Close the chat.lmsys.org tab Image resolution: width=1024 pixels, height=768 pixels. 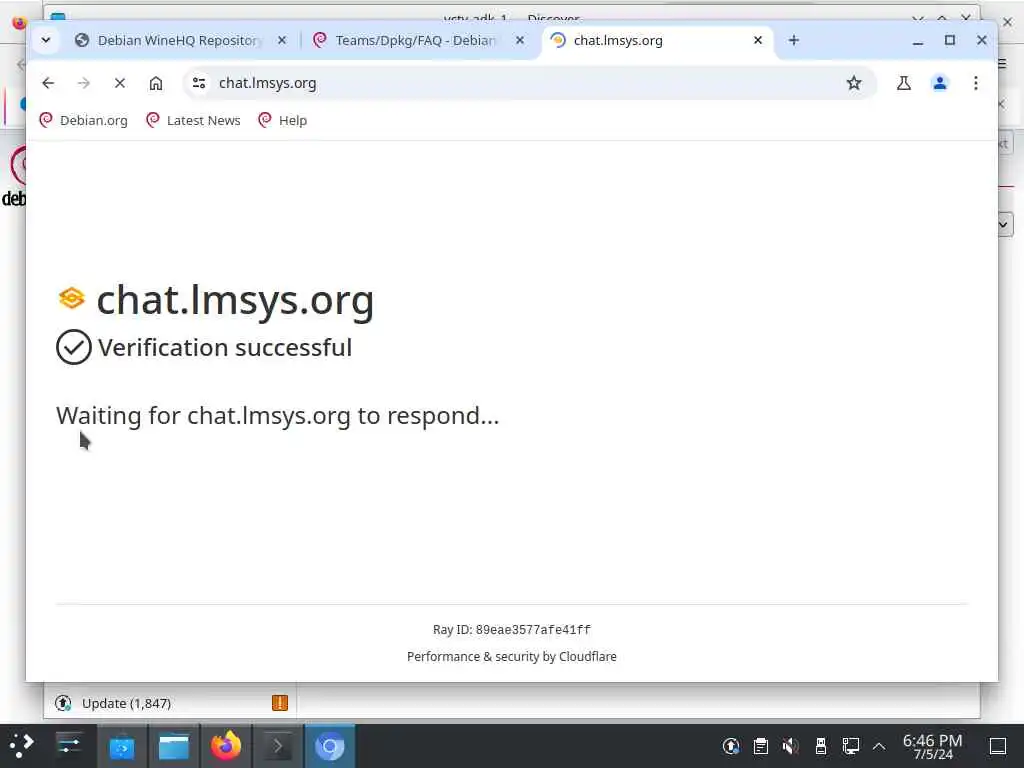[x=758, y=40]
